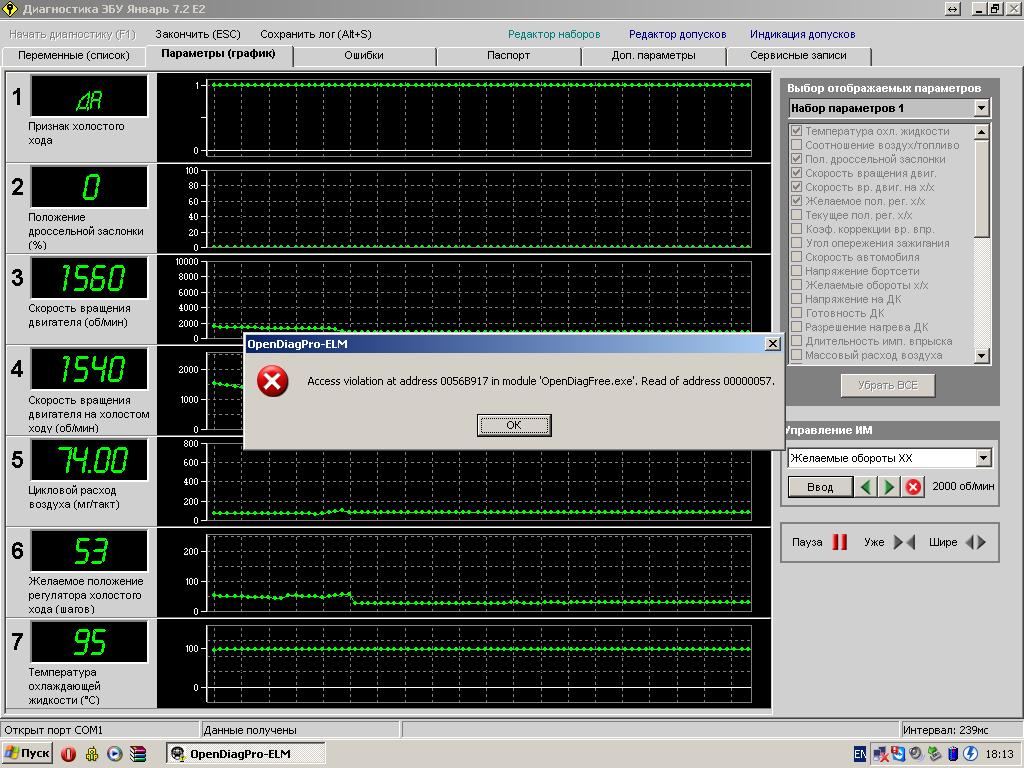The height and width of the screenshot is (768, 1024).
Task: Click the wider (Шире) arrows icon
Action: tap(976, 542)
